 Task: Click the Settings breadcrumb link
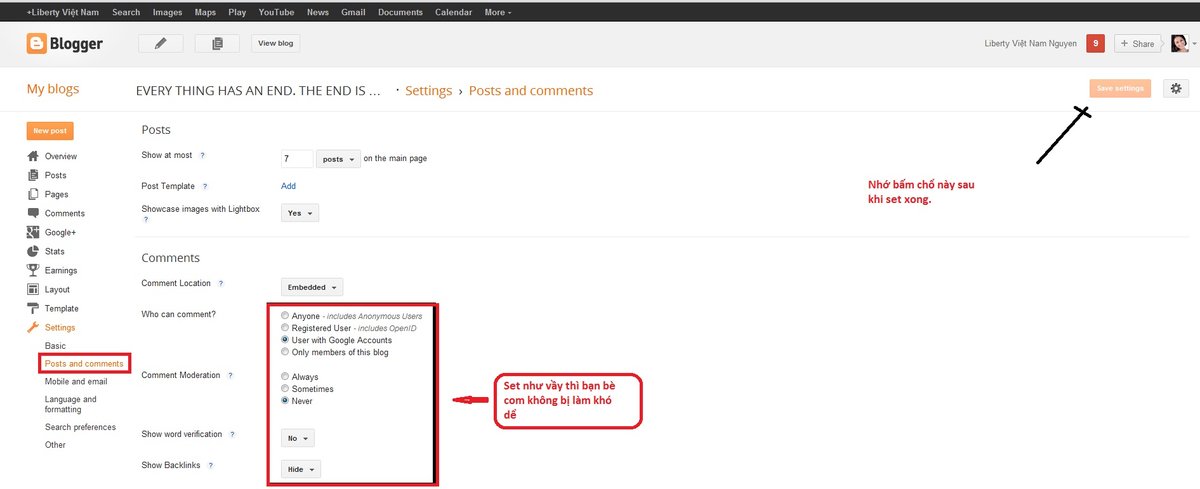[x=429, y=91]
